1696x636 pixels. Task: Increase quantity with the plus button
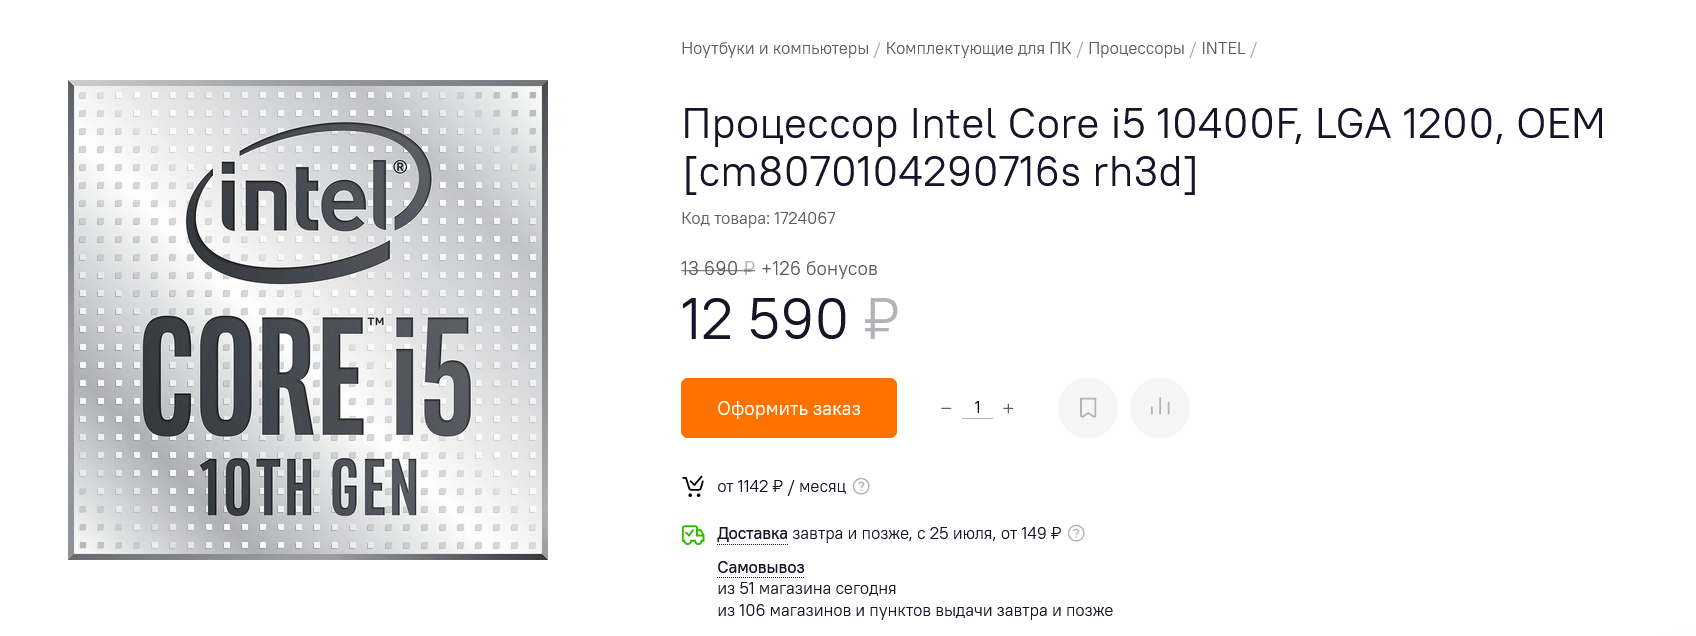pyautogui.click(x=1008, y=408)
